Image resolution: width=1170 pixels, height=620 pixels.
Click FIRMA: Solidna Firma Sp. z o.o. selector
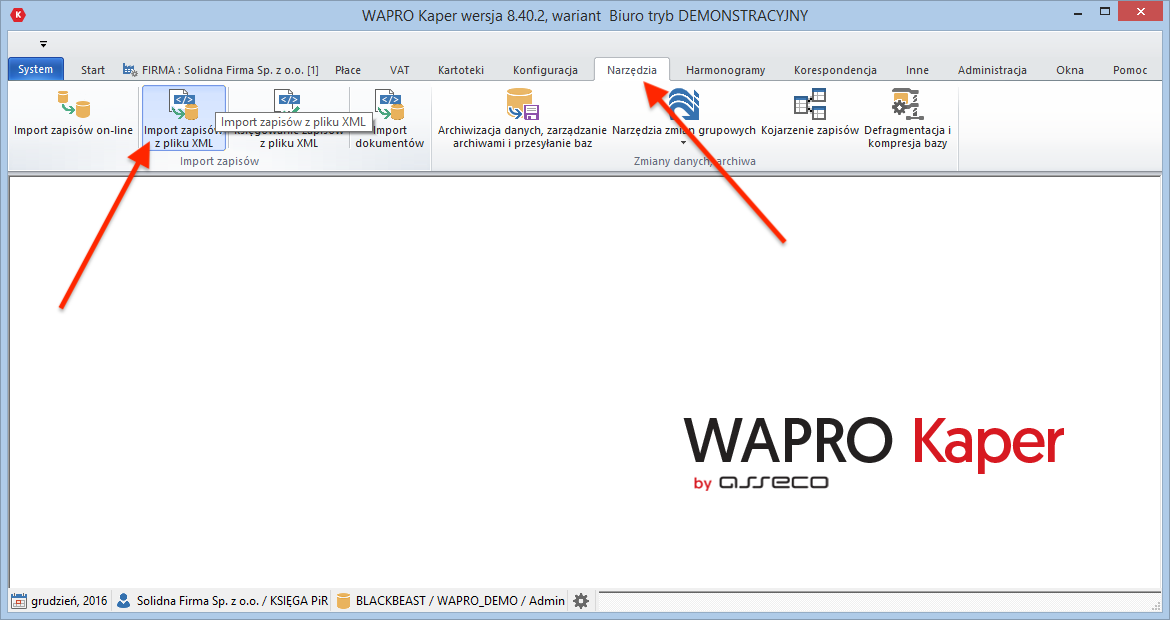pos(221,70)
